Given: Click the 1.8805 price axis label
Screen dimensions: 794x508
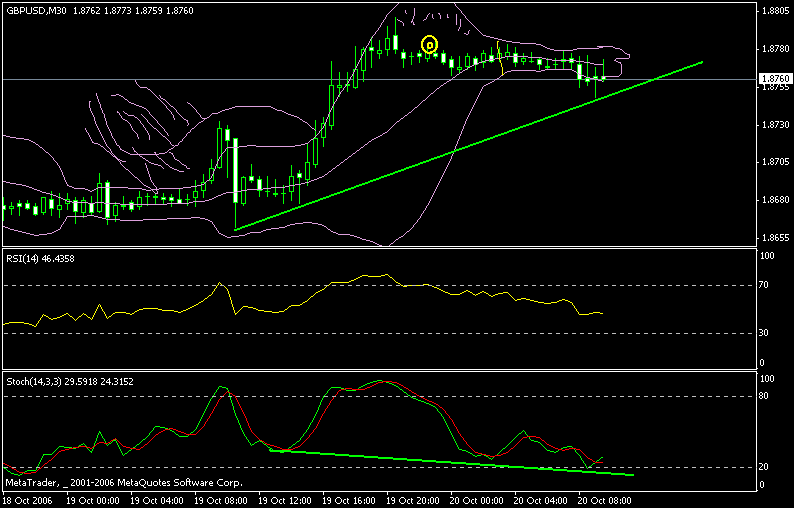Looking at the screenshot, I should (775, 11).
